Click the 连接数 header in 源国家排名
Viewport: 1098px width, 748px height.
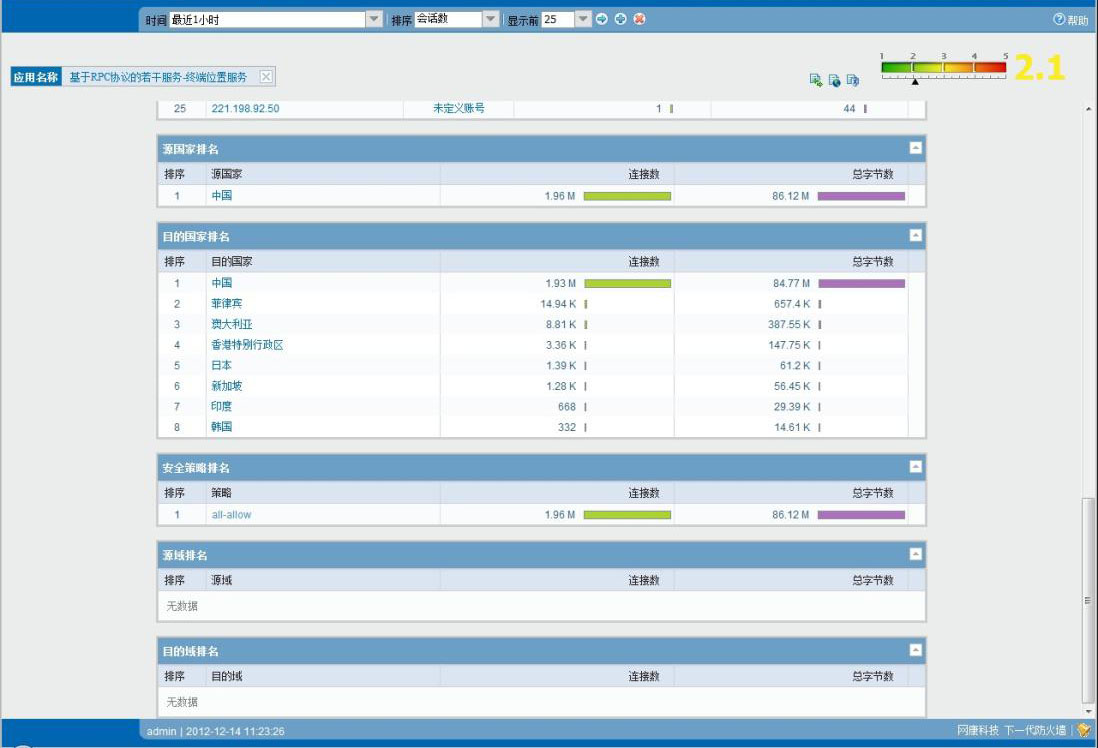pos(644,174)
